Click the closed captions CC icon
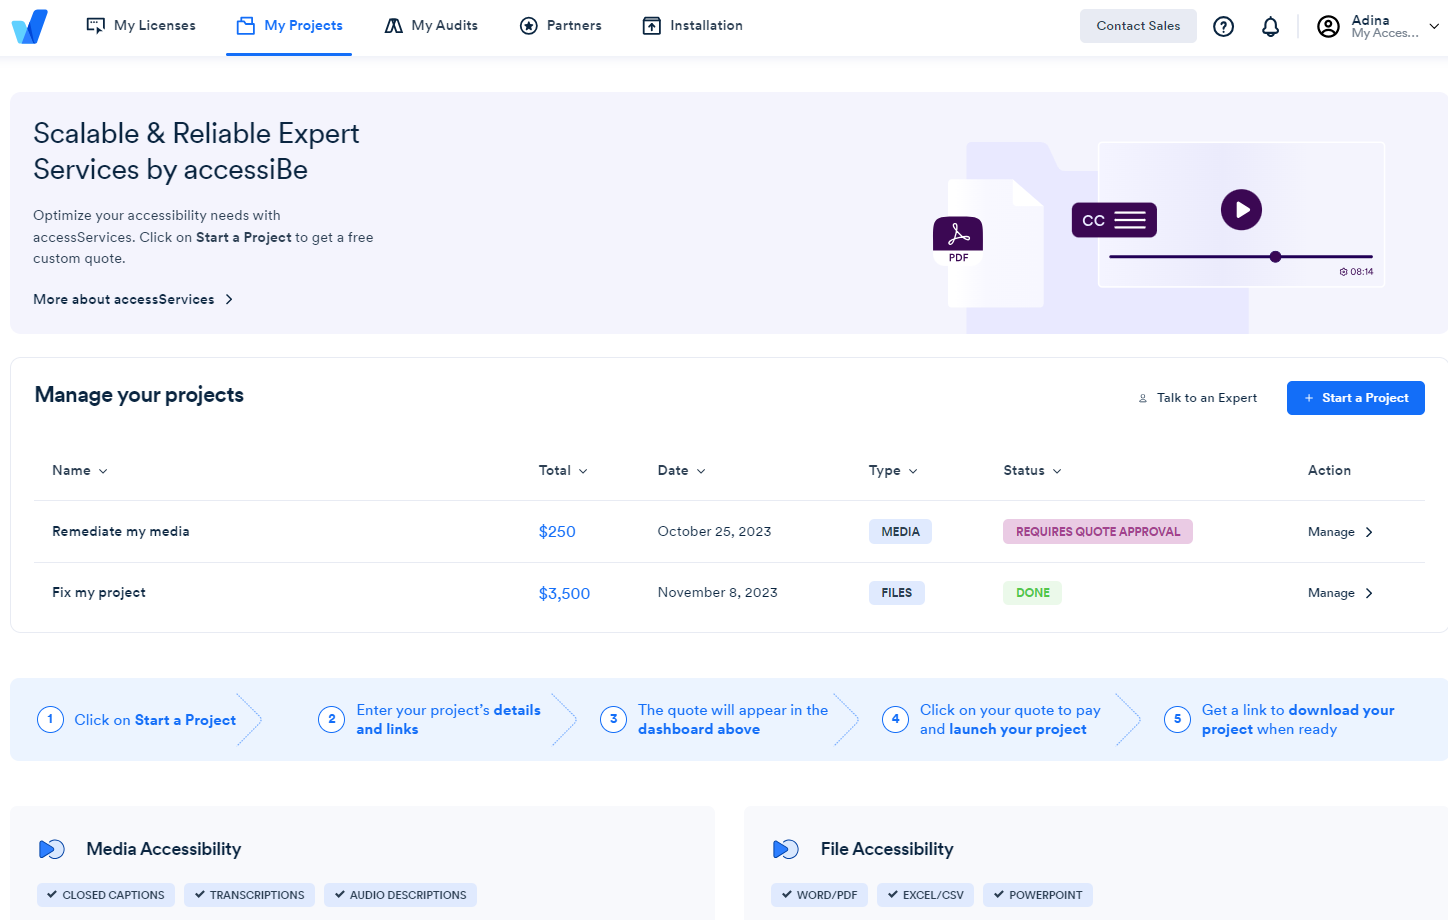1448x920 pixels. click(x=1114, y=220)
